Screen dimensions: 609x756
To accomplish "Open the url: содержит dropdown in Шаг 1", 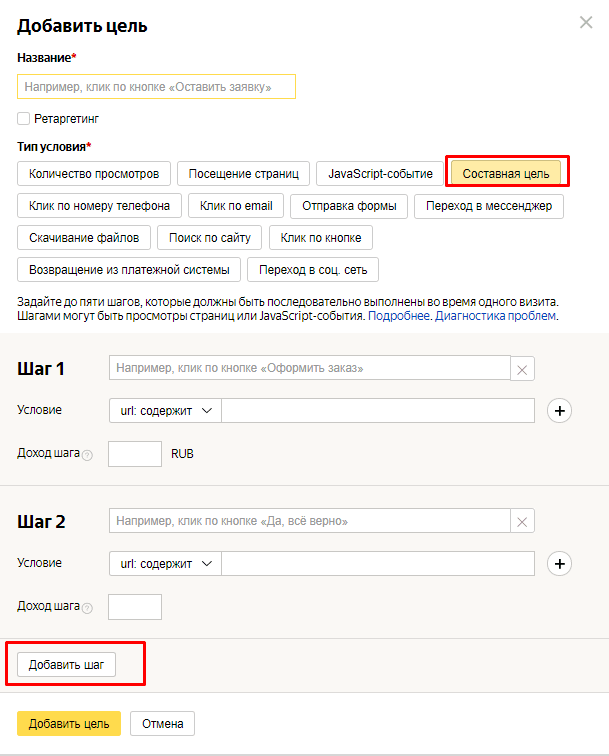I will (165, 411).
